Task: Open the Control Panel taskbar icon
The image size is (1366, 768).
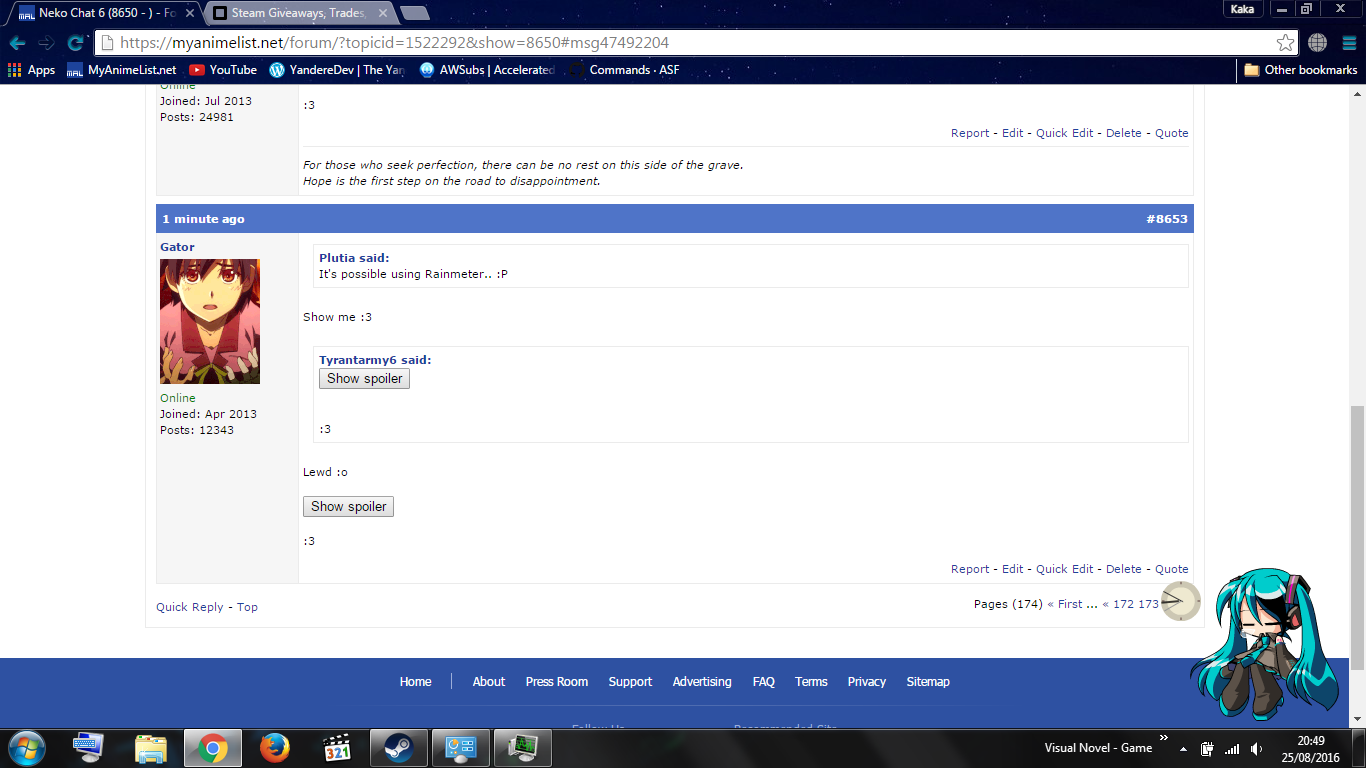Action: (461, 748)
